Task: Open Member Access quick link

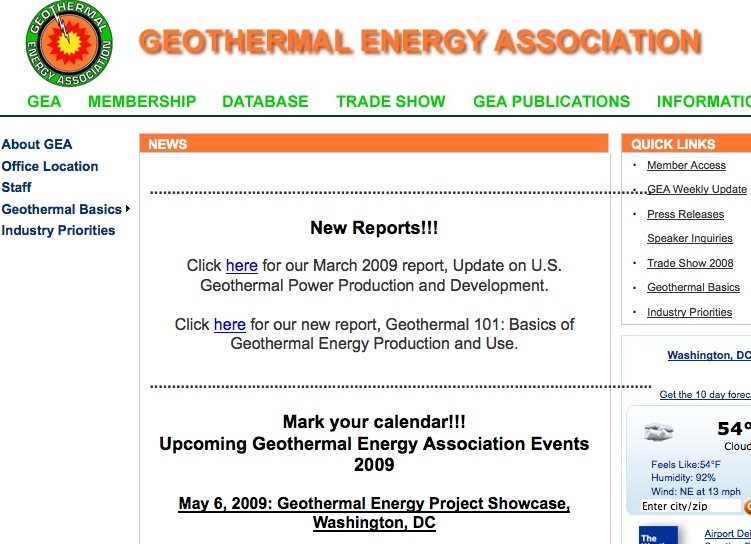Action: [x=686, y=165]
